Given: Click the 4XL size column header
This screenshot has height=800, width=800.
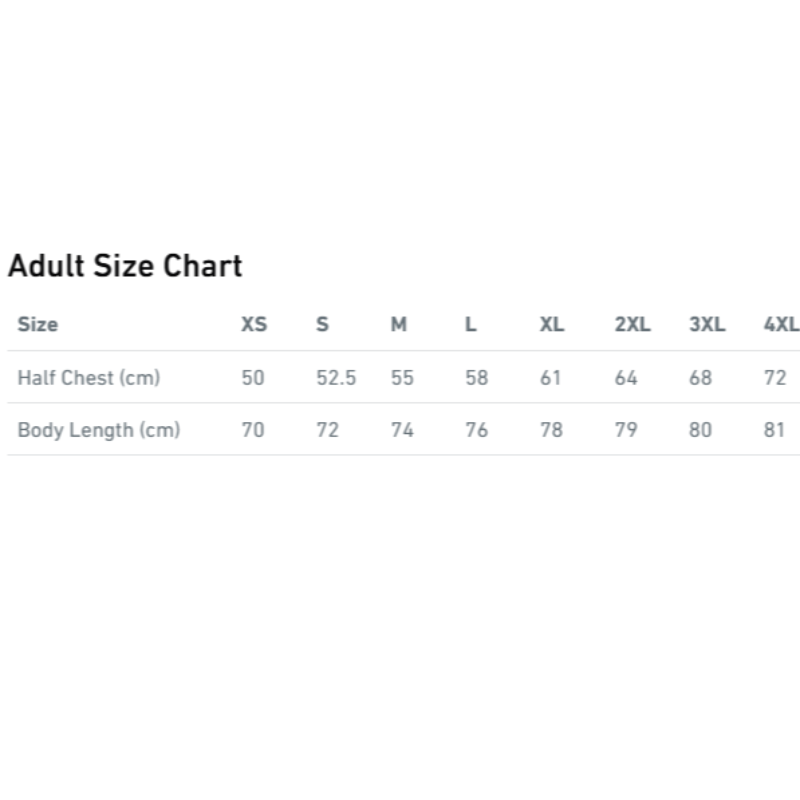Looking at the screenshot, I should tap(781, 324).
